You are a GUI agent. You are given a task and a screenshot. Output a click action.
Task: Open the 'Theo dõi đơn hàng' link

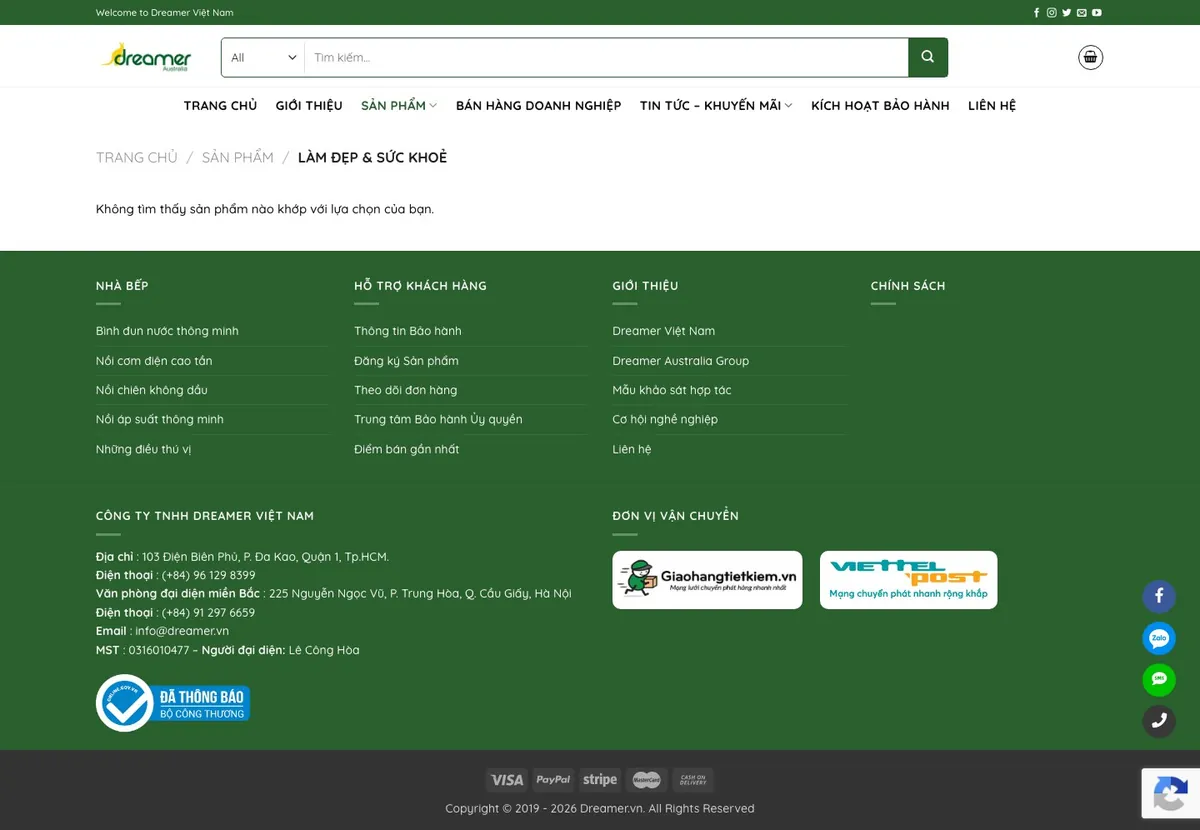click(405, 390)
